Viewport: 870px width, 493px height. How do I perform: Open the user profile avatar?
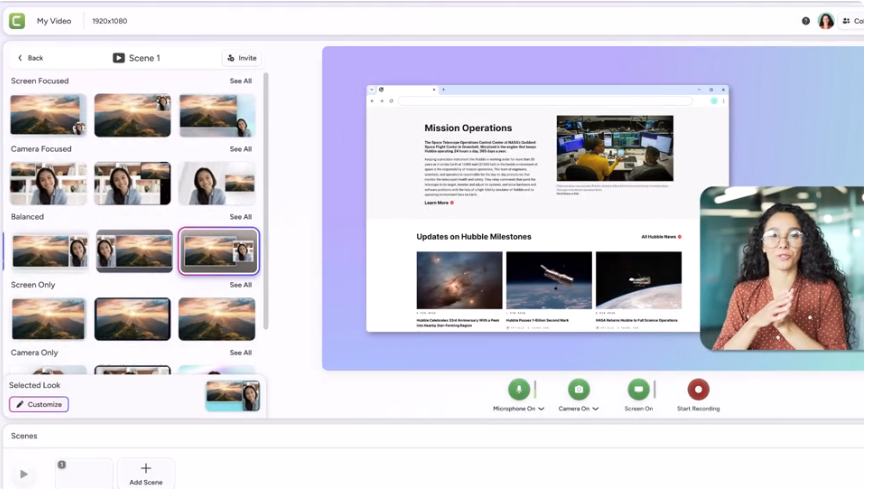826,21
